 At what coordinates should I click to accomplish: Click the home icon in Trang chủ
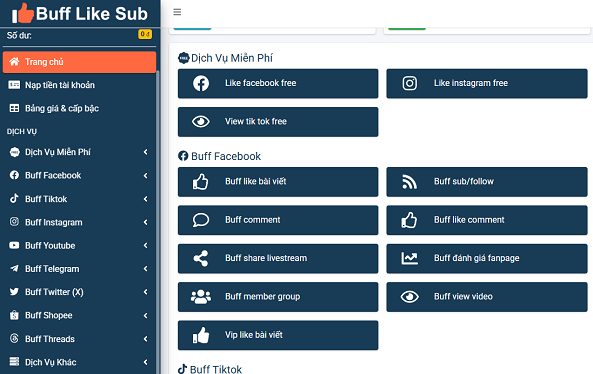(x=14, y=62)
